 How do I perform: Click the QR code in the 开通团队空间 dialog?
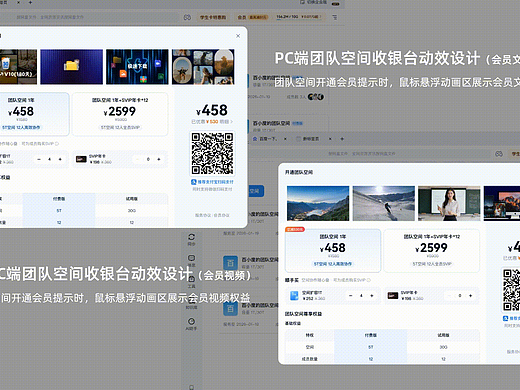click(x=511, y=290)
